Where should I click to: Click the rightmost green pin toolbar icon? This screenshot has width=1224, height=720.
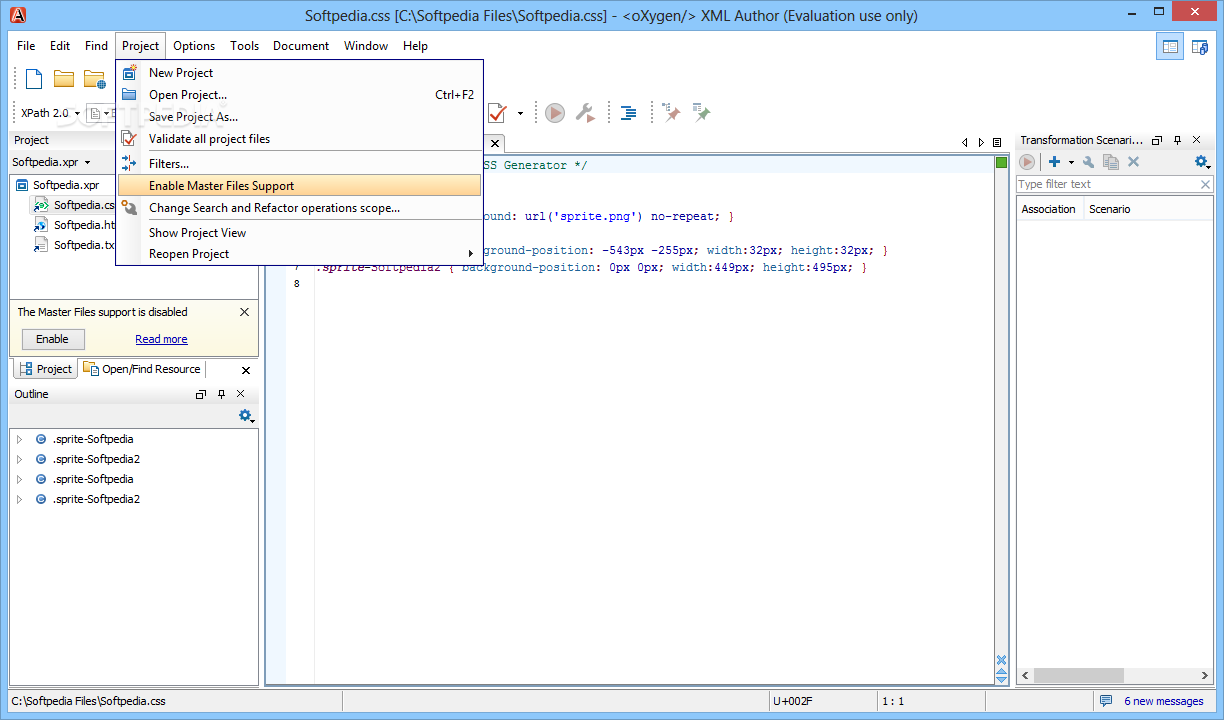coord(702,113)
